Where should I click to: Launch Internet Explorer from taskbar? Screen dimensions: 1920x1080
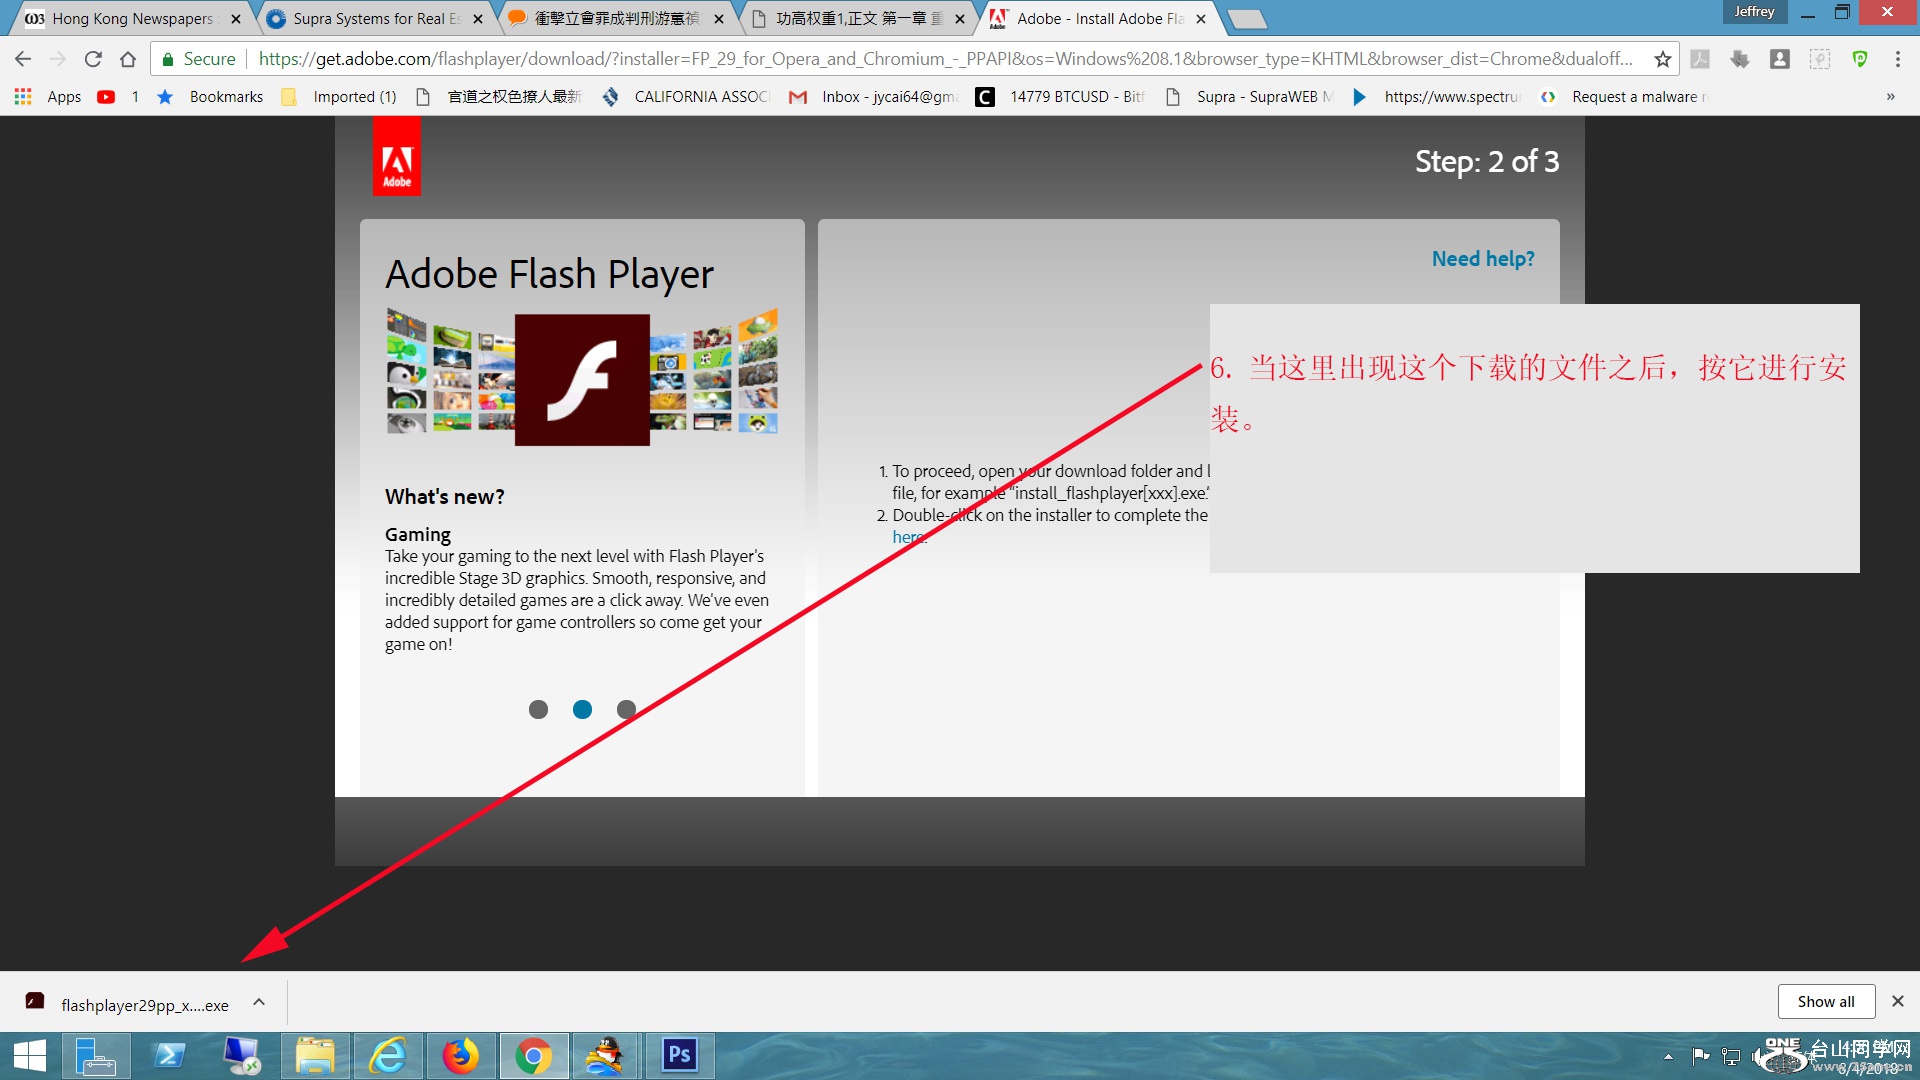pyautogui.click(x=388, y=1056)
